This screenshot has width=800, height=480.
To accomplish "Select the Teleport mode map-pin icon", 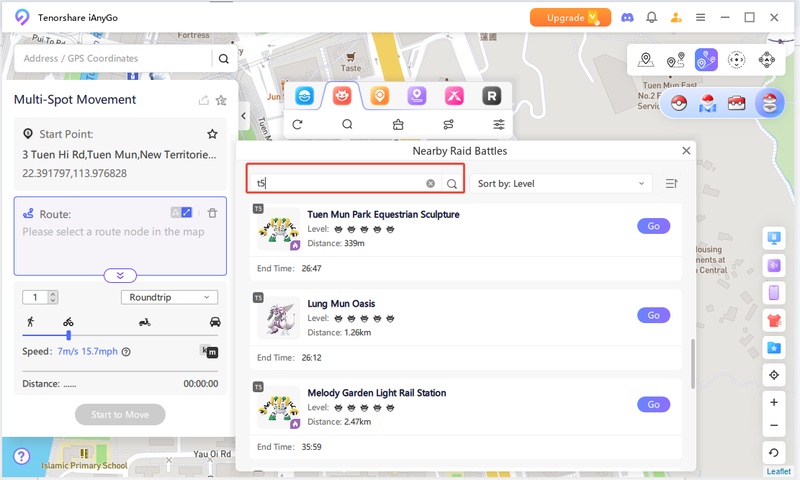I will pyautogui.click(x=645, y=60).
